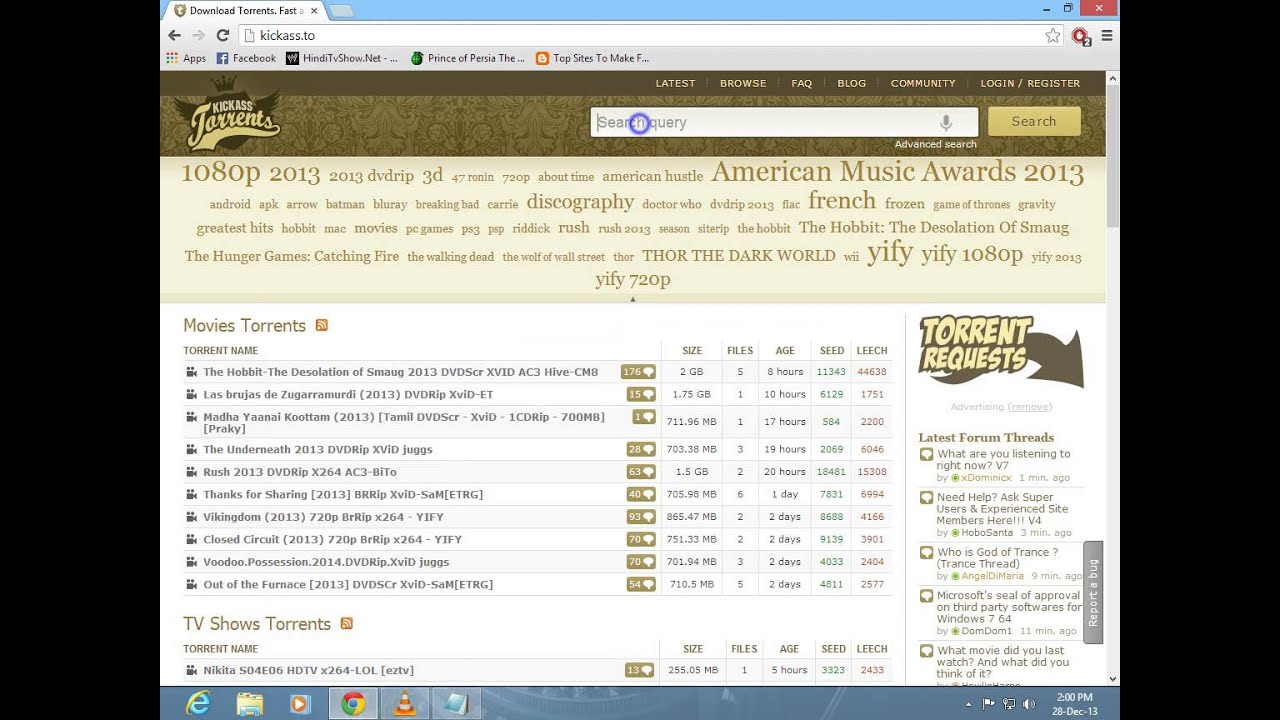Click the remove advertising link

tap(1030, 407)
